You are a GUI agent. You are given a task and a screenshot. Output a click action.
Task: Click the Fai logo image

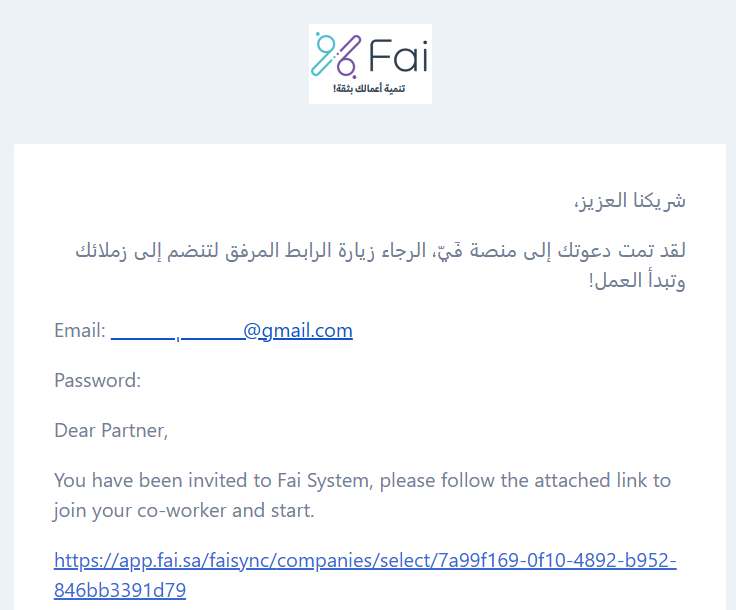(x=370, y=64)
